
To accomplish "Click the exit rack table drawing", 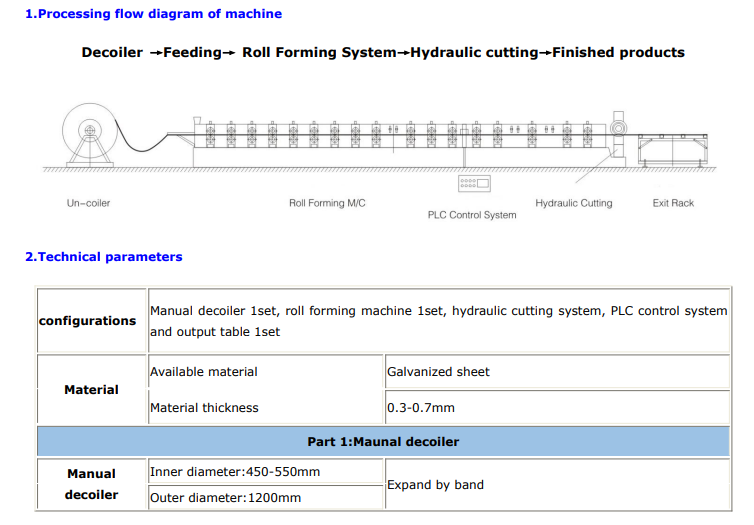I will 672,150.
